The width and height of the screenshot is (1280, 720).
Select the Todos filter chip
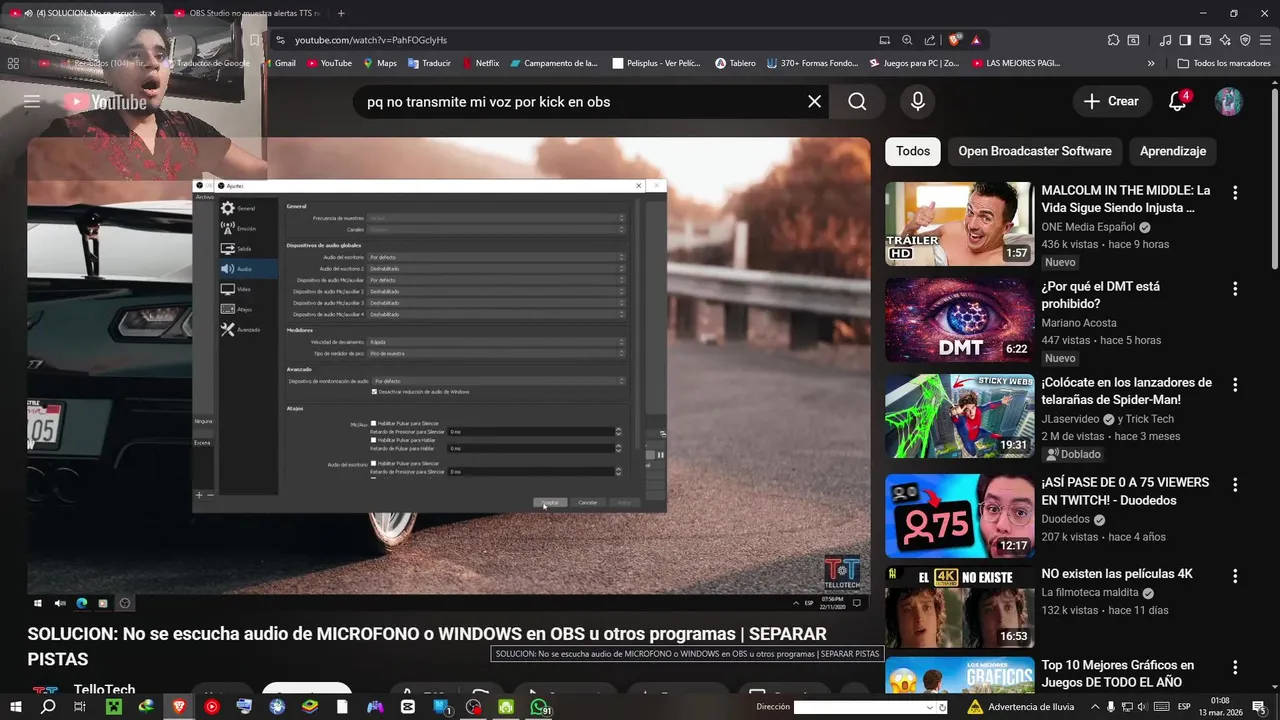click(912, 151)
